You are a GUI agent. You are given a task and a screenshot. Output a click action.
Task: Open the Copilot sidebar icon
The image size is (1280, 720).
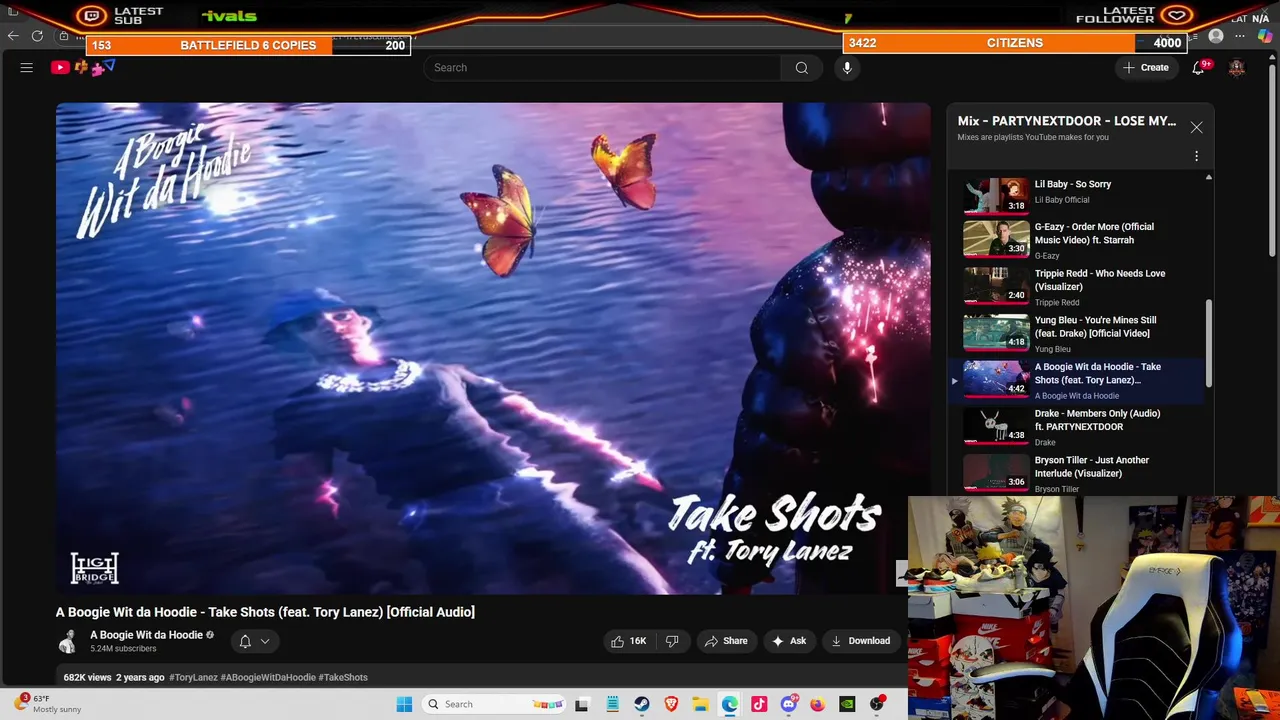[x=1265, y=36]
